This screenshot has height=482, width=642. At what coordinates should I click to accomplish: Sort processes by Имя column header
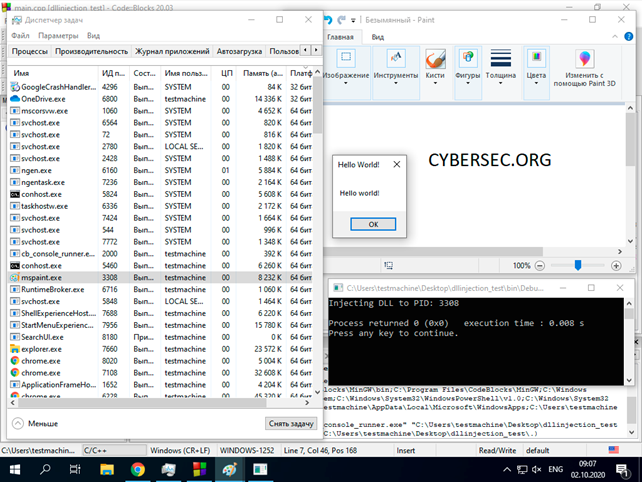[53, 73]
